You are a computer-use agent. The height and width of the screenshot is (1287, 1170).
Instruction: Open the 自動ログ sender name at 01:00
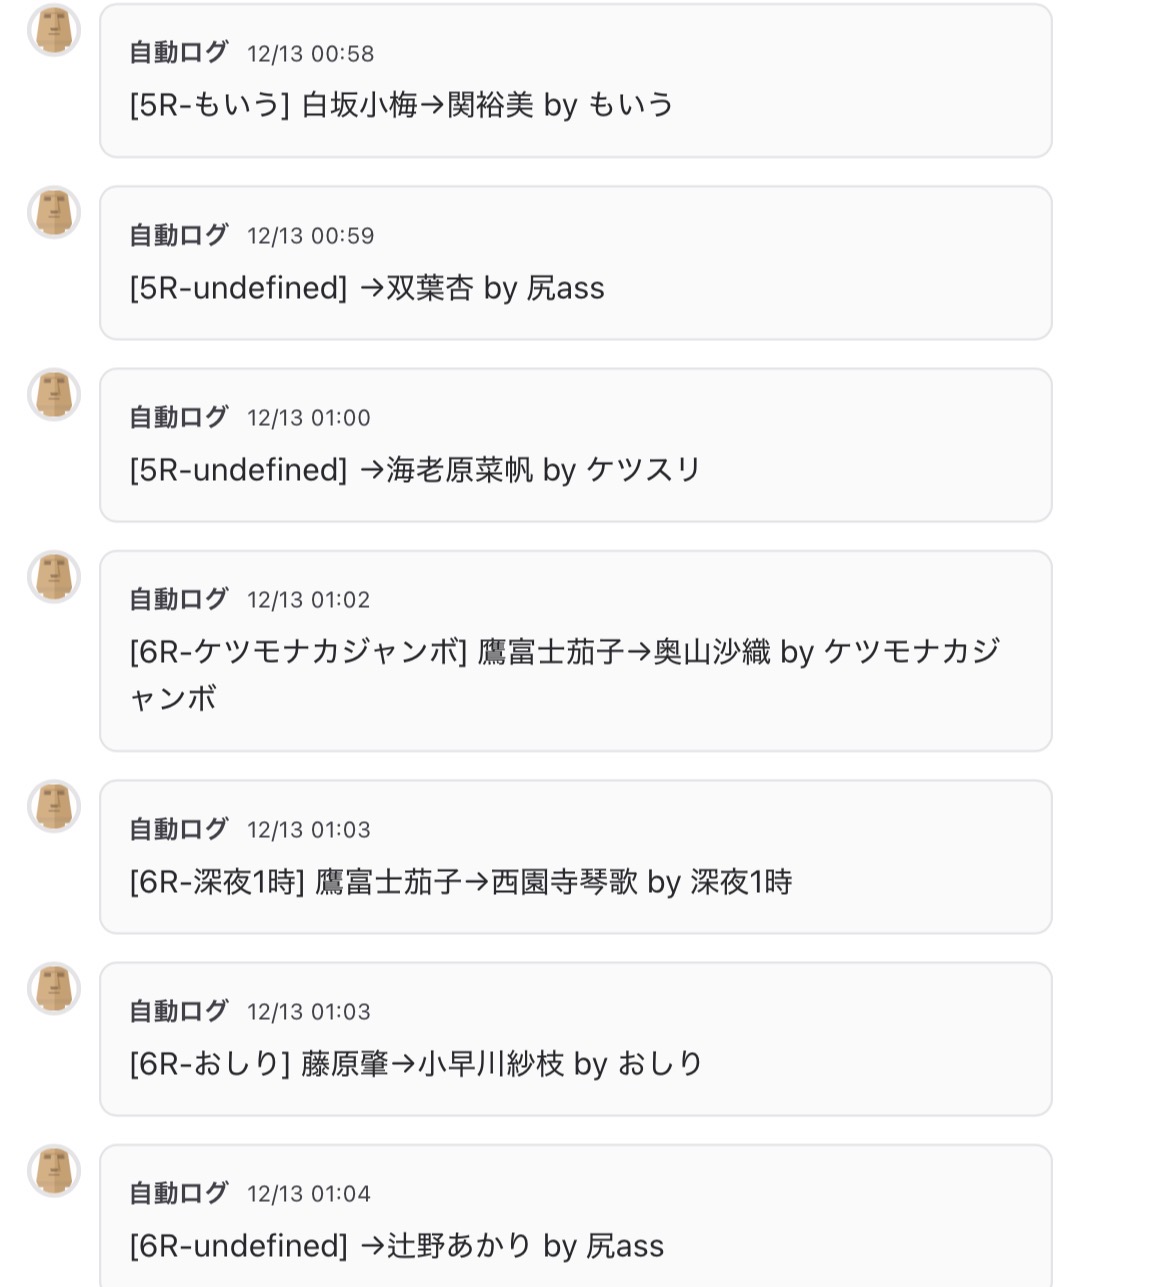pos(179,417)
